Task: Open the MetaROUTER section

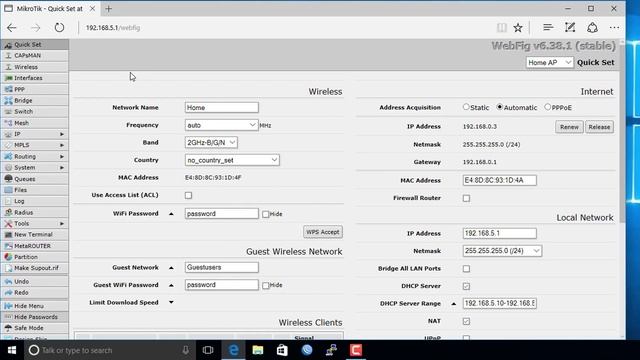Action: coord(34,246)
